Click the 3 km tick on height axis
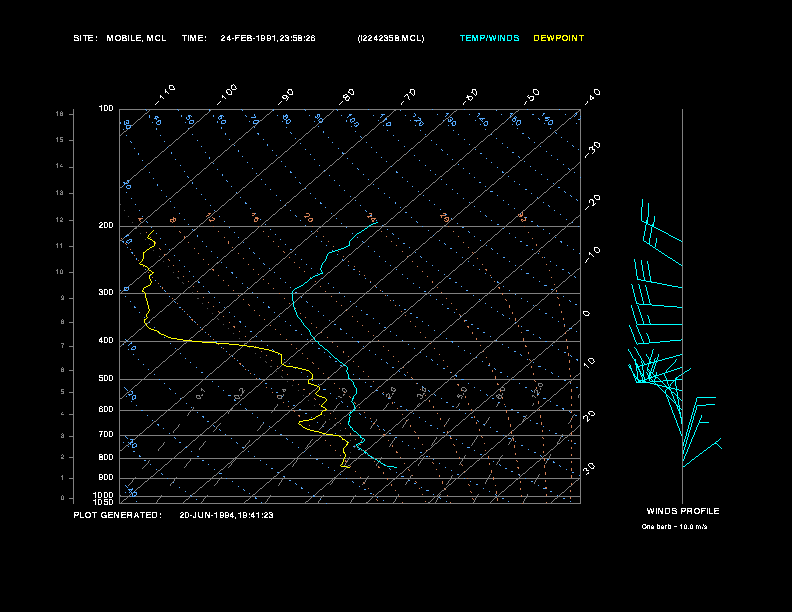The height and width of the screenshot is (612, 792). (x=63, y=436)
